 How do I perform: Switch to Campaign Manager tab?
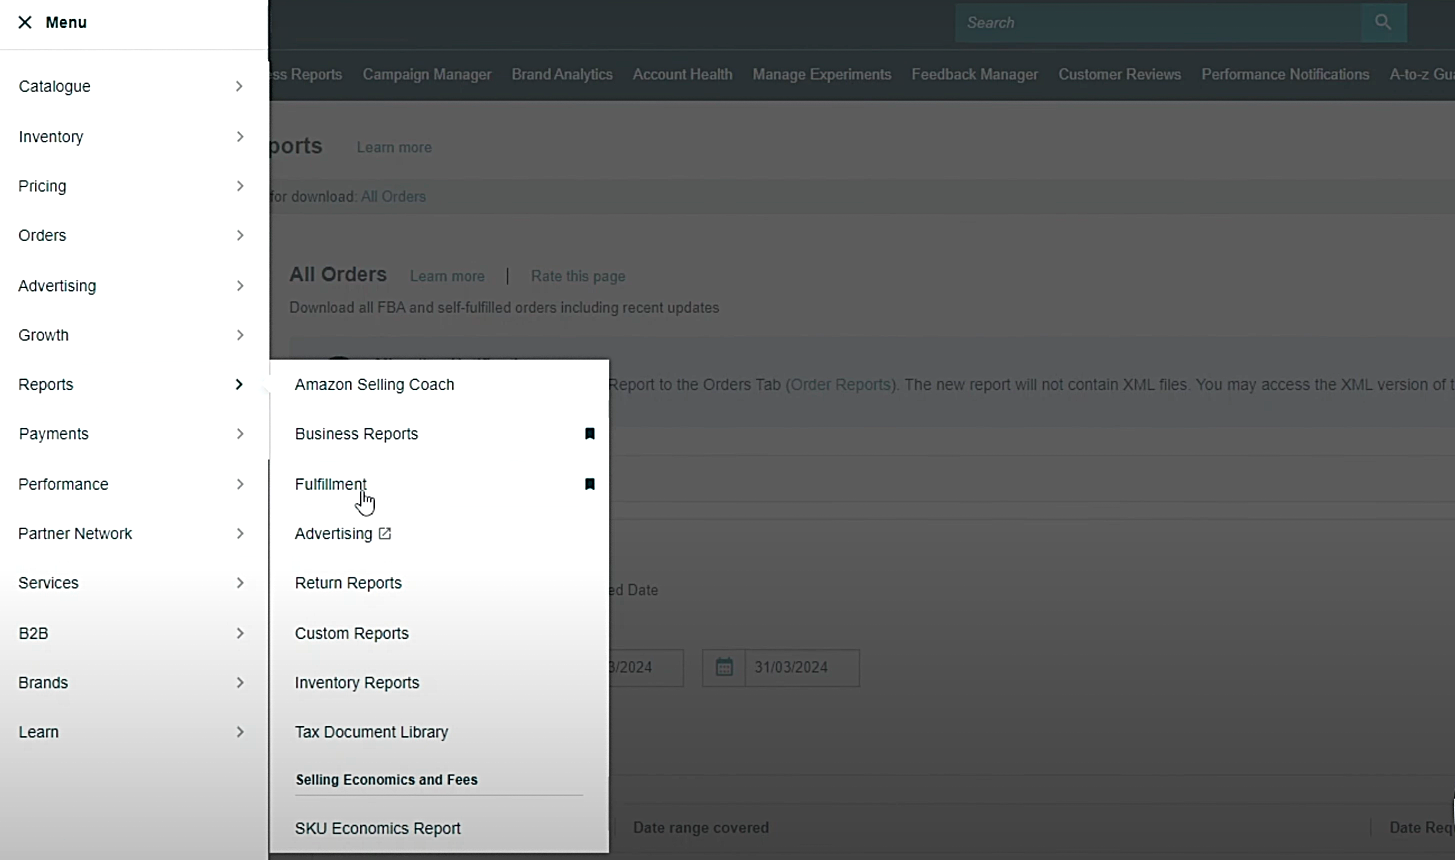[x=427, y=74]
